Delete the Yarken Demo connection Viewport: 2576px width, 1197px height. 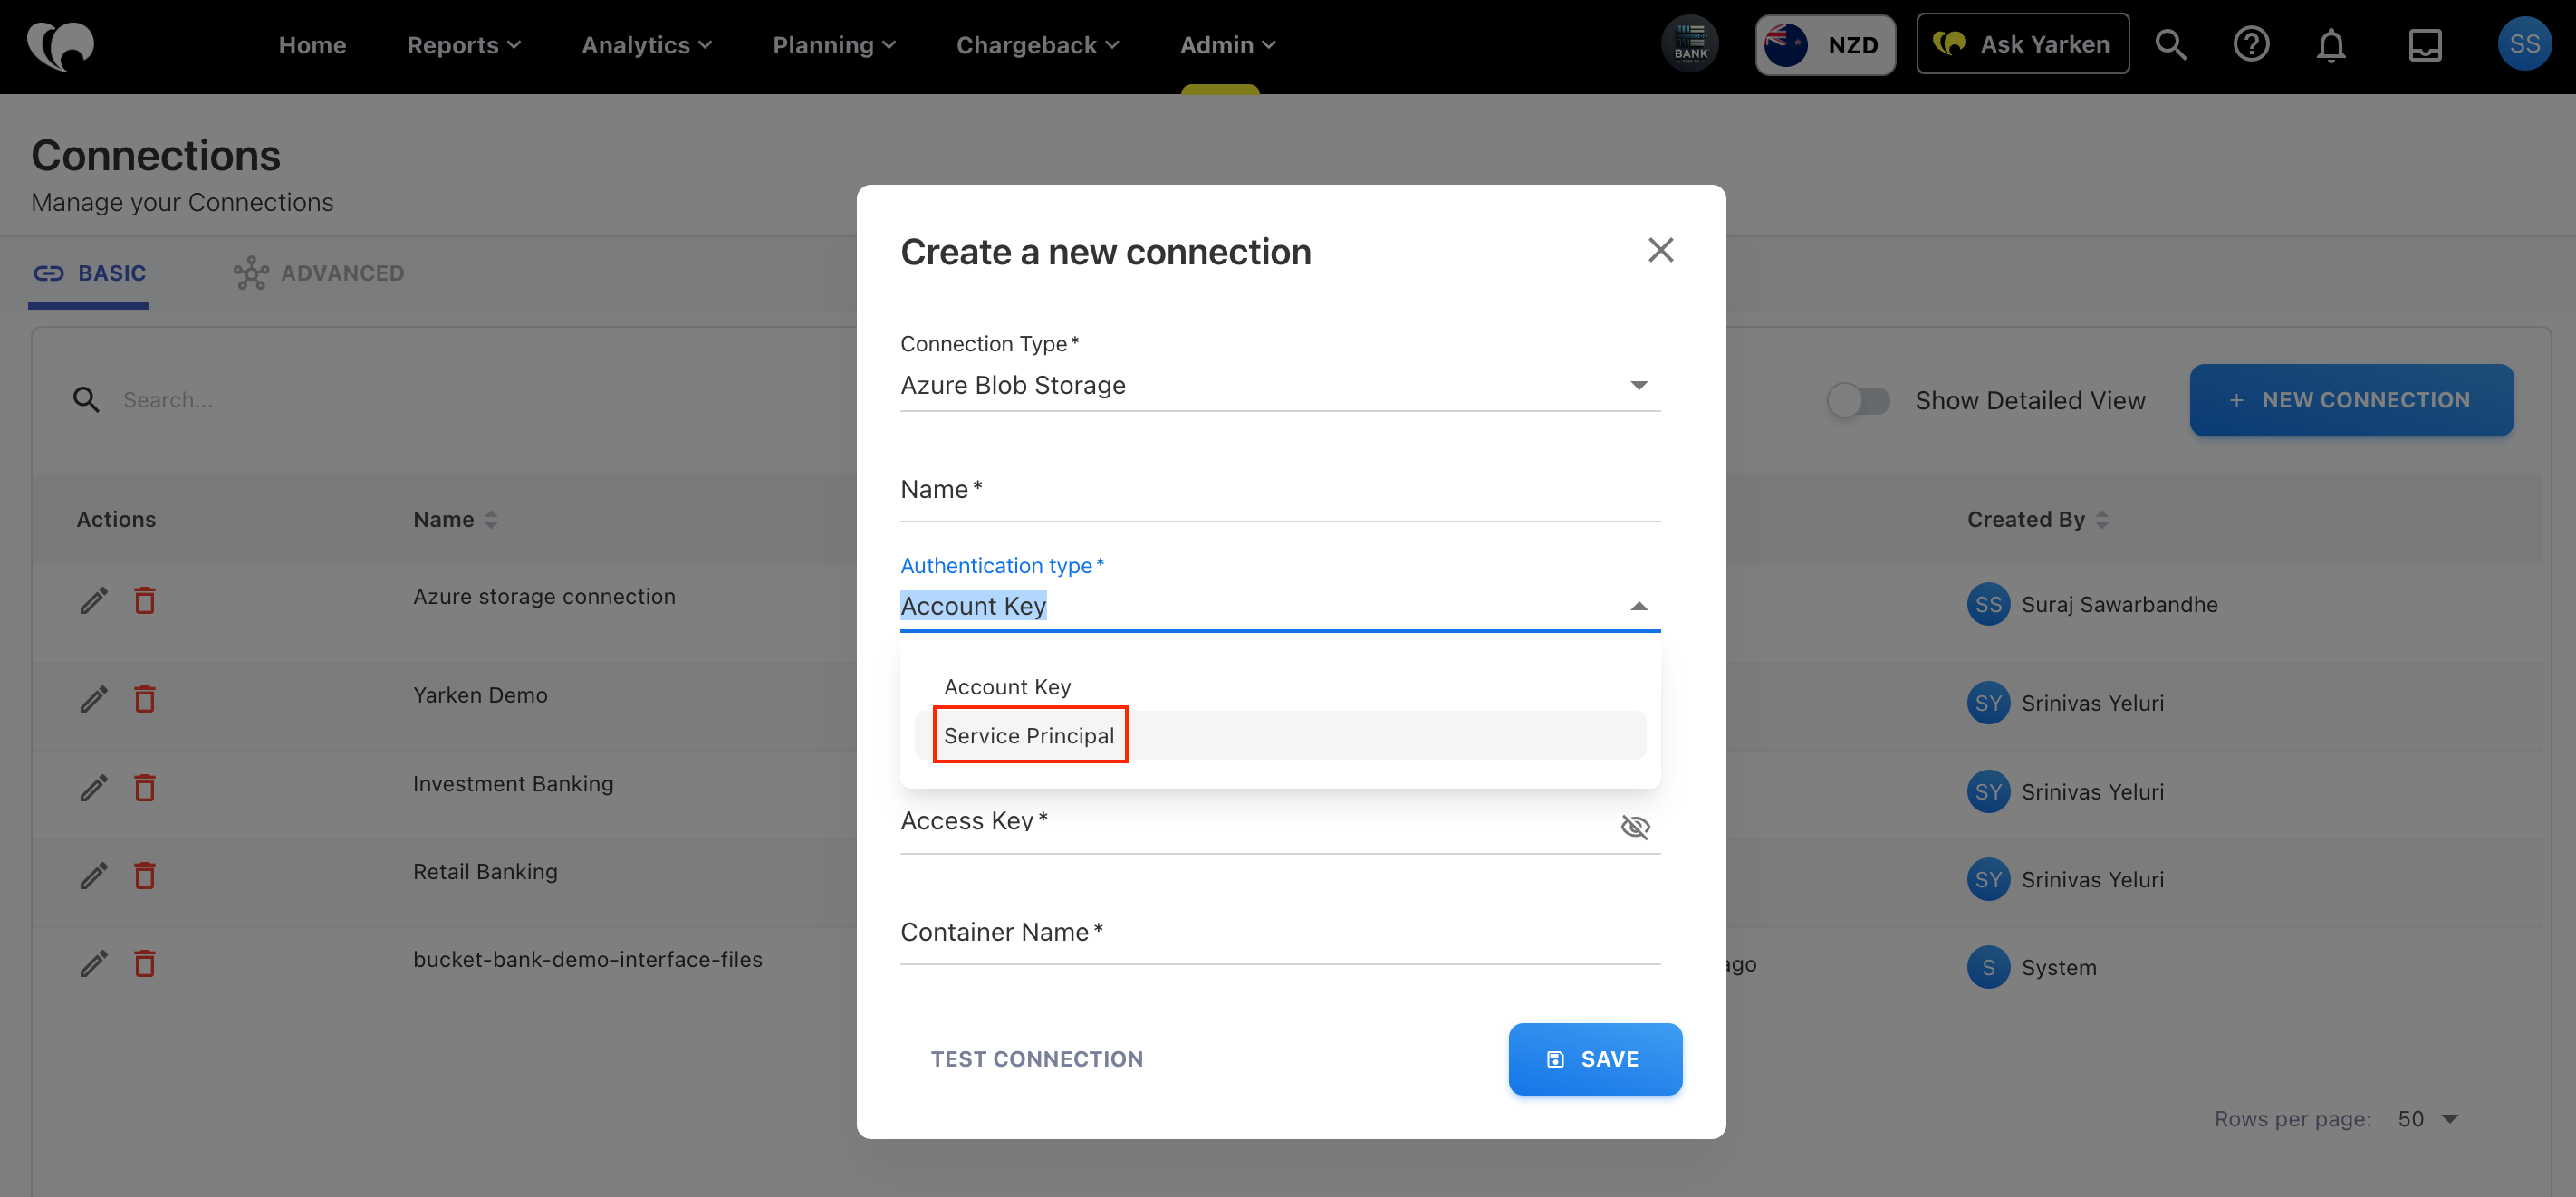click(145, 698)
